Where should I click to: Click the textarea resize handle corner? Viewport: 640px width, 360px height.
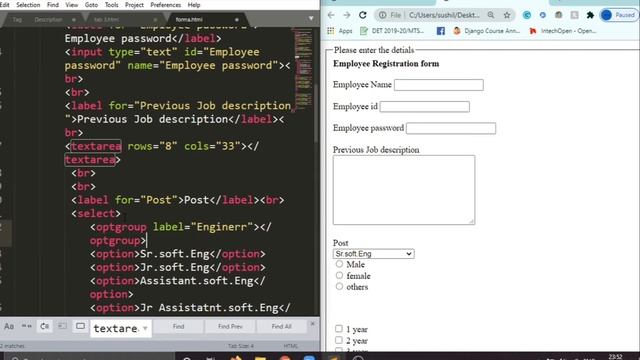click(471, 221)
